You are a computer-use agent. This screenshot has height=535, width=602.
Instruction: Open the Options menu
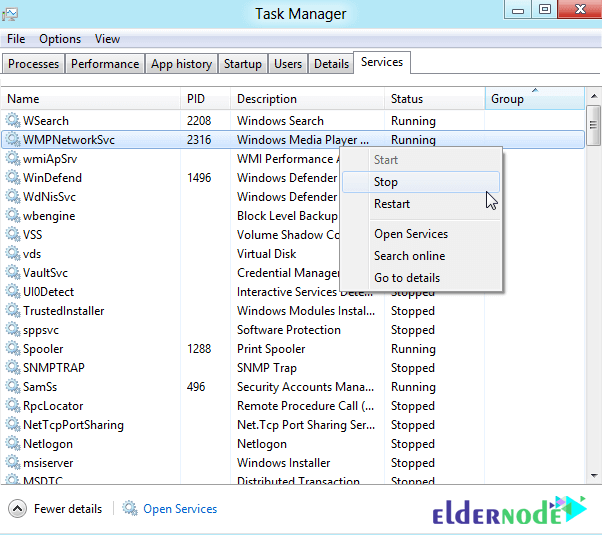tap(60, 39)
